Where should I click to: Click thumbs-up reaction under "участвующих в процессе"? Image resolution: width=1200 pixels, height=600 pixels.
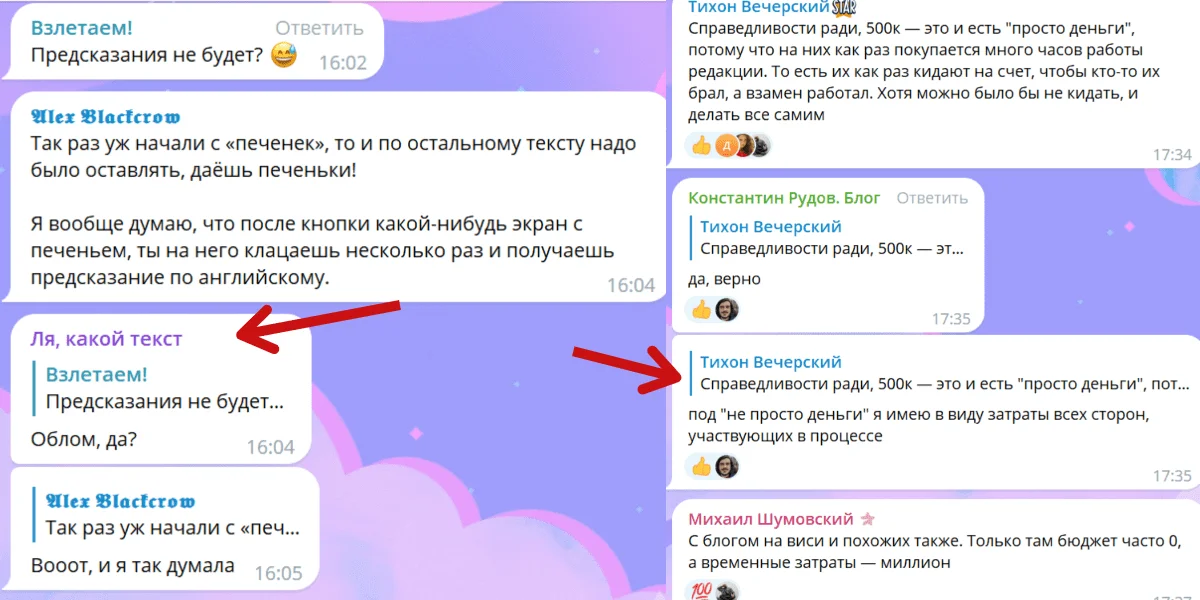[701, 466]
